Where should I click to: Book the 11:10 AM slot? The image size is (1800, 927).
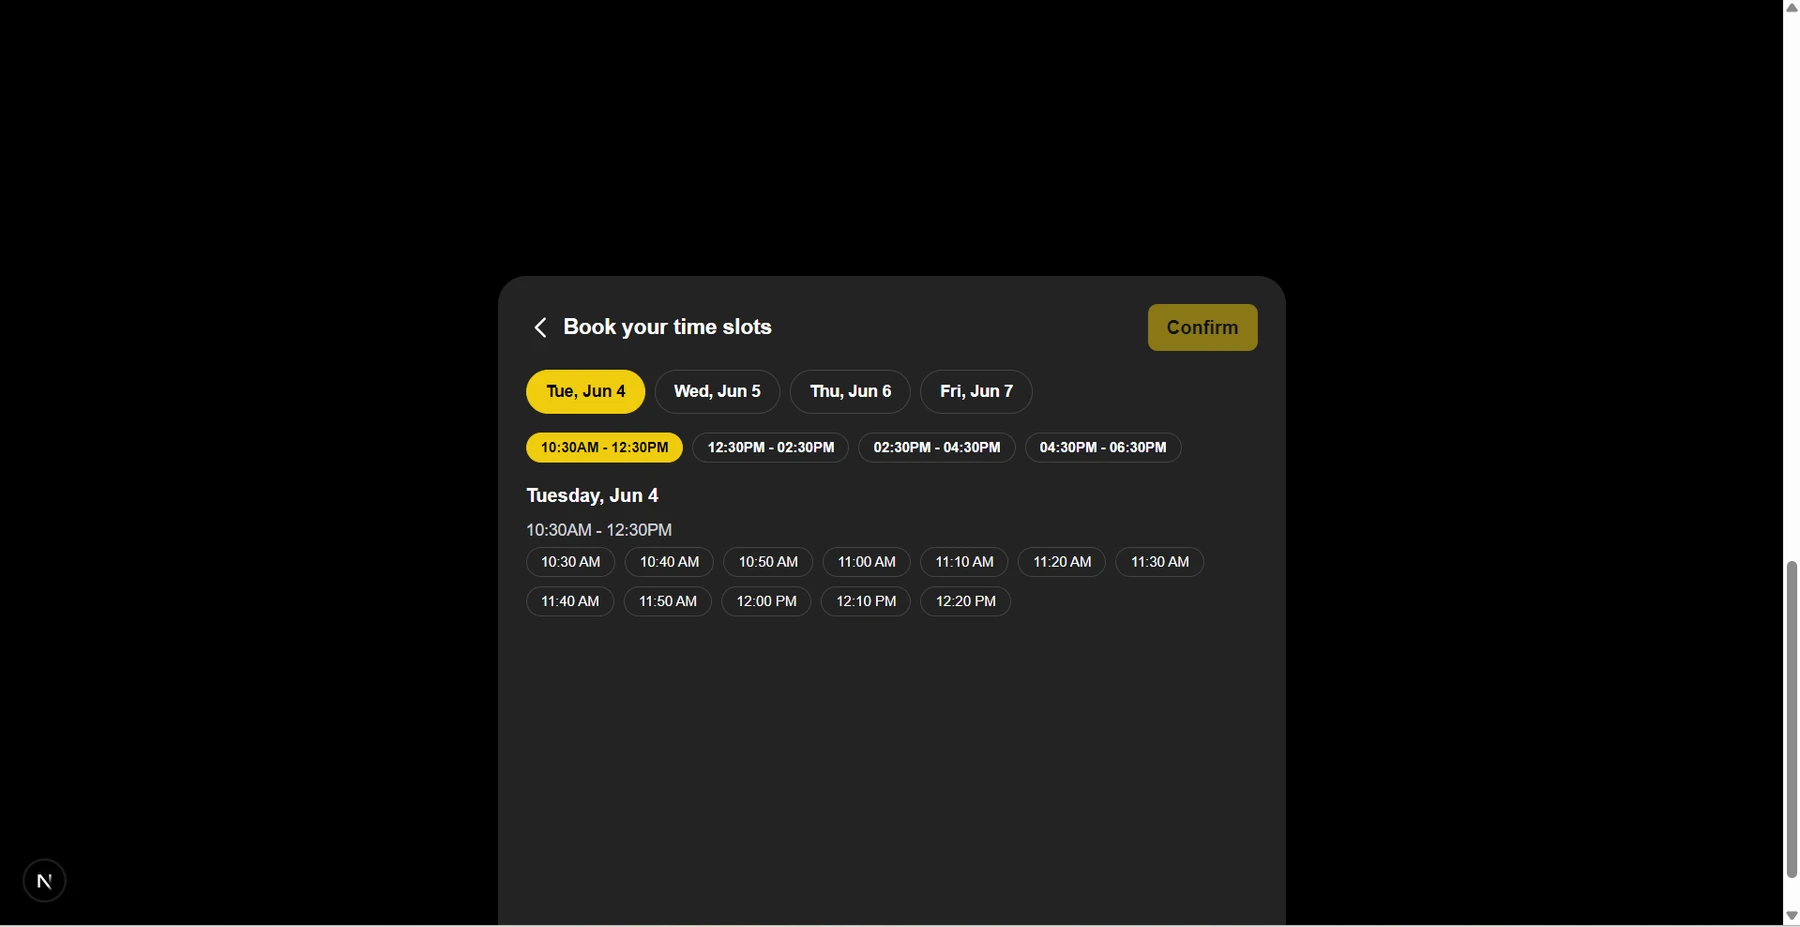(964, 562)
